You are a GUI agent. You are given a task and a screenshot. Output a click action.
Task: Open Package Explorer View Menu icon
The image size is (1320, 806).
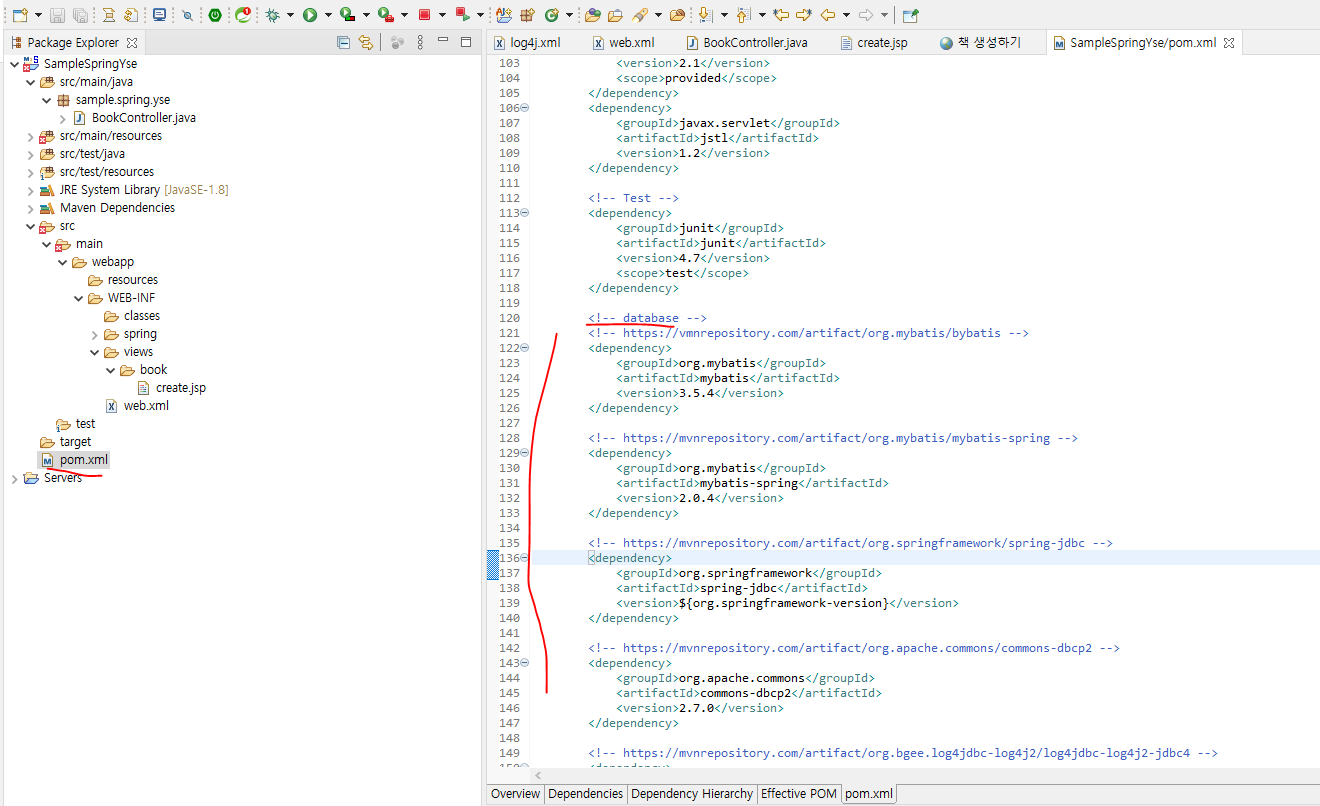coord(420,42)
